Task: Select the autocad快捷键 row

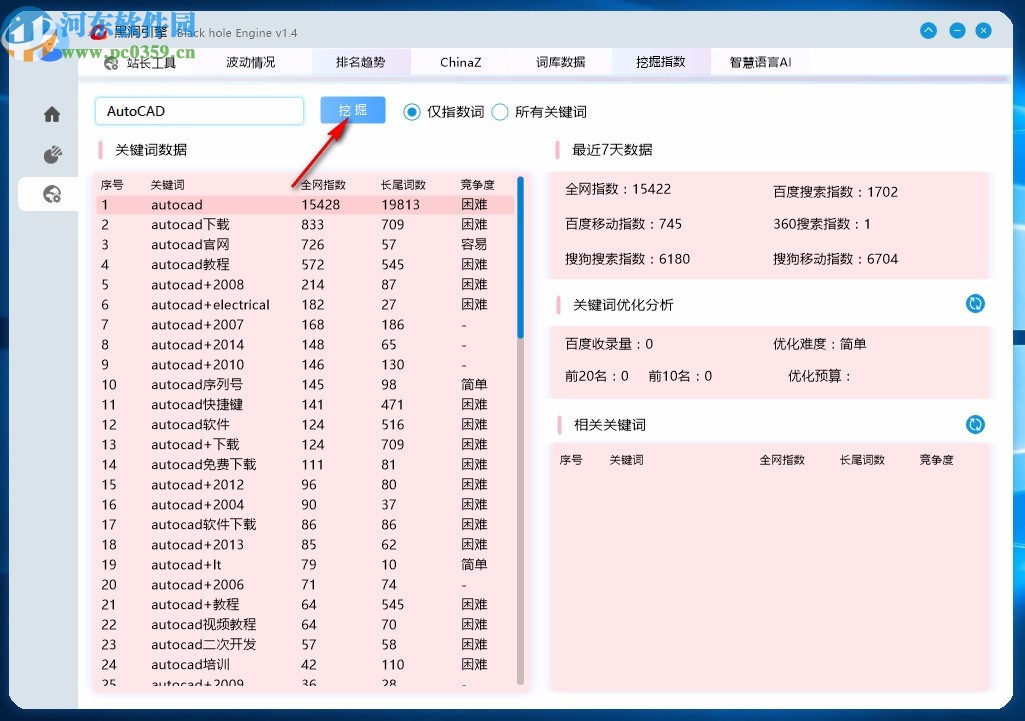Action: [x=306, y=405]
